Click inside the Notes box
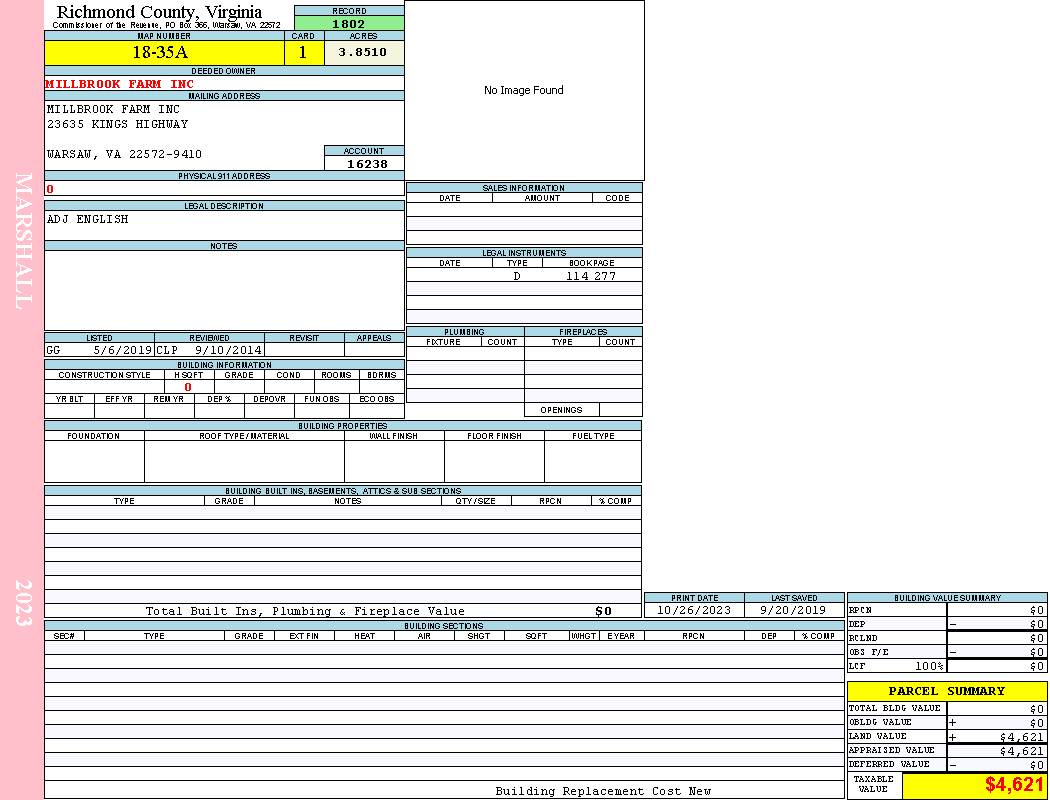The width and height of the screenshot is (1050, 800). (224, 290)
